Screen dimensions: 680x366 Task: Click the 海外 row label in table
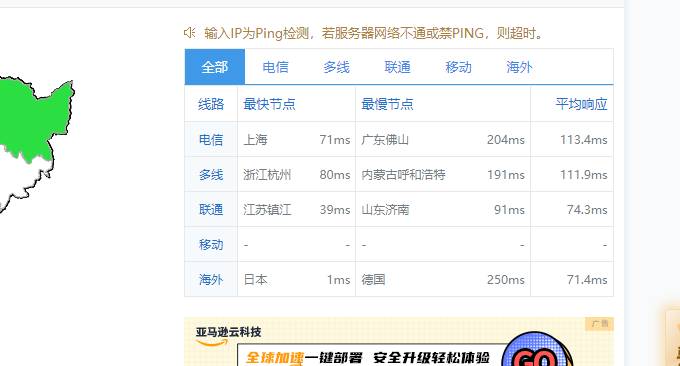[211, 280]
